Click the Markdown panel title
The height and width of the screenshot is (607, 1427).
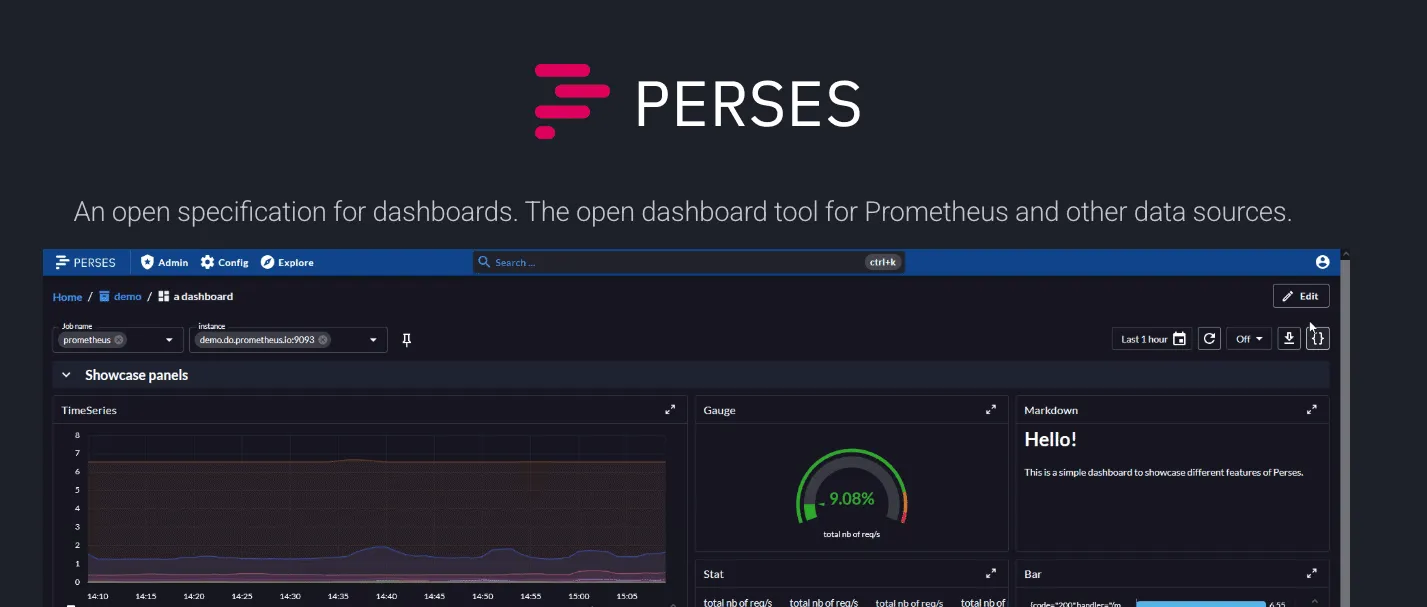point(1051,410)
